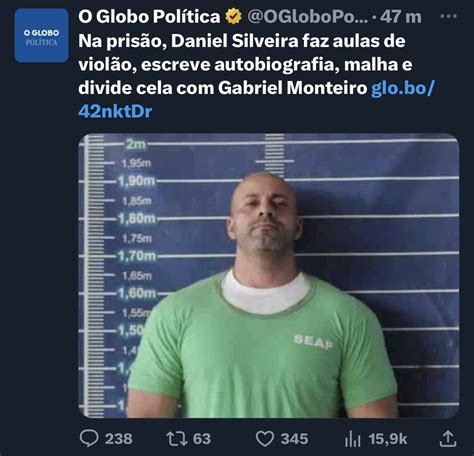Screen dimensions: 474x456
Task: Click the 63 retweets count
Action: pyautogui.click(x=202, y=439)
